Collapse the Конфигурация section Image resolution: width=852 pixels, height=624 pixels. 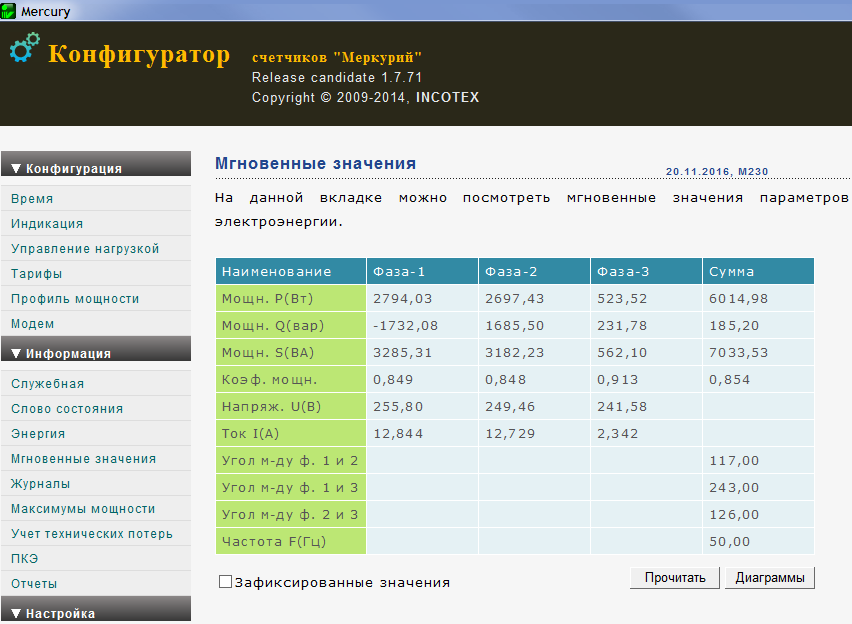(96, 164)
